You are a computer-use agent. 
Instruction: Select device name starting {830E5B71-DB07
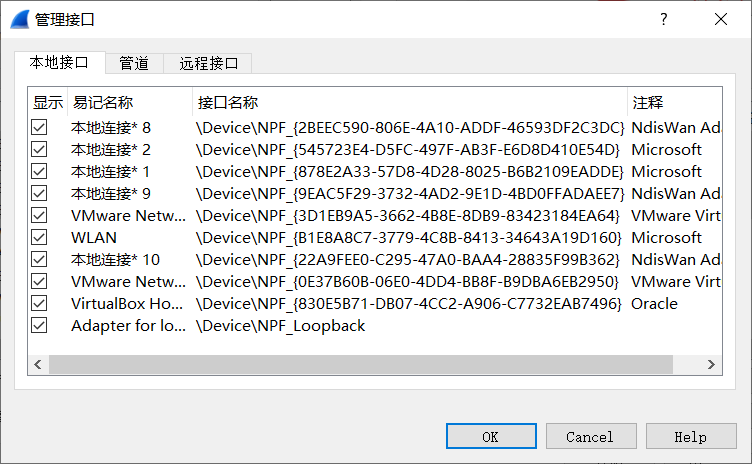pos(409,304)
